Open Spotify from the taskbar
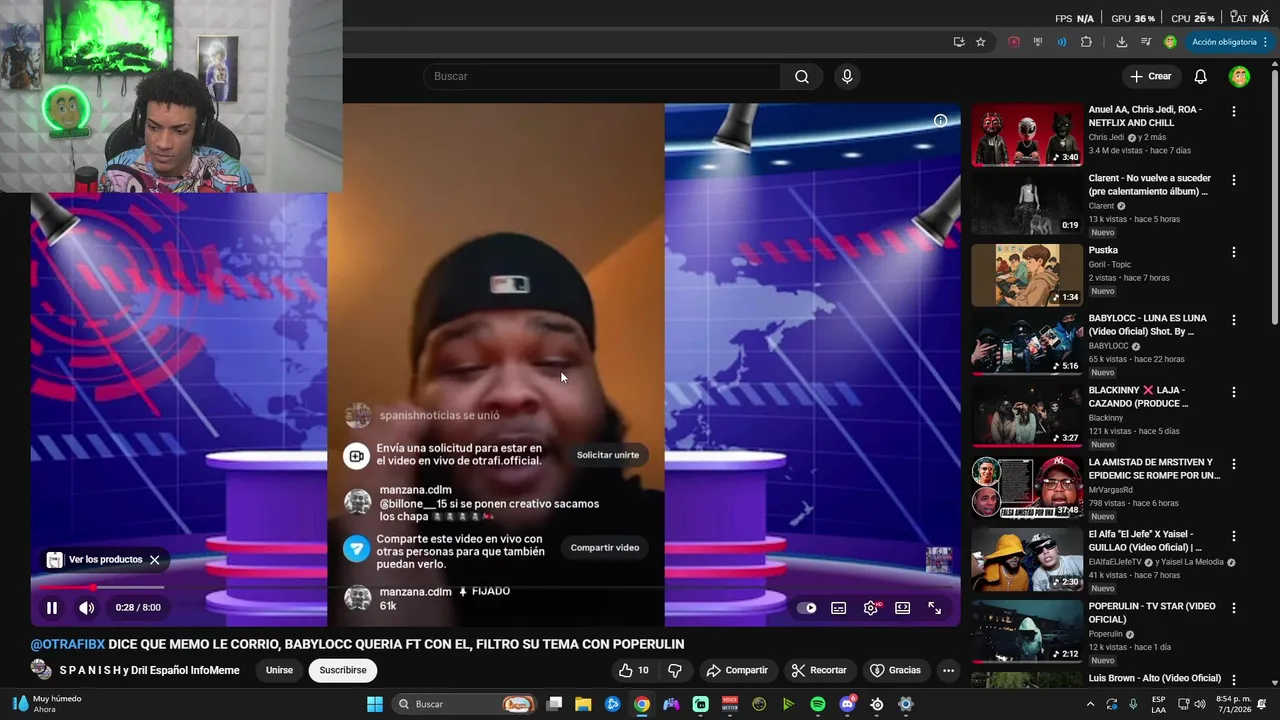 [x=818, y=704]
